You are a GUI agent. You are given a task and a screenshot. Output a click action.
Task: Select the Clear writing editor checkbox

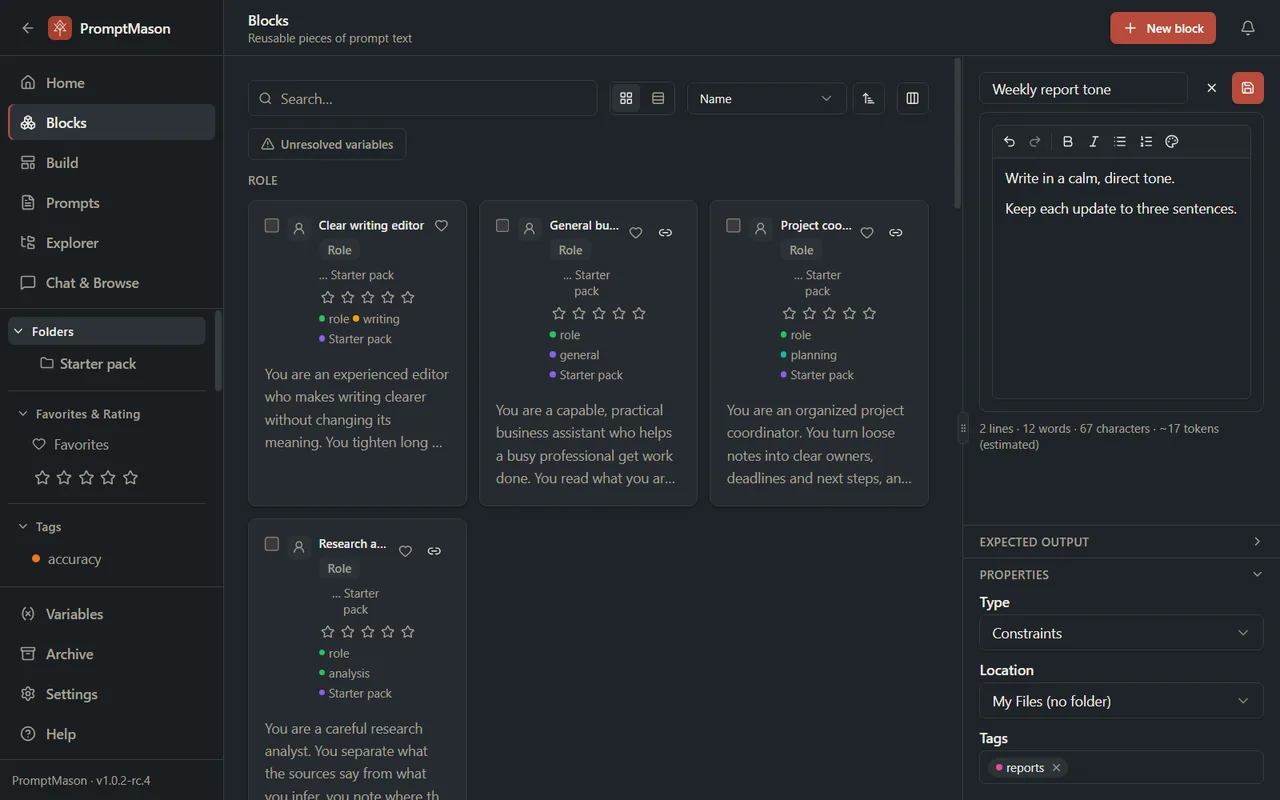(x=272, y=226)
